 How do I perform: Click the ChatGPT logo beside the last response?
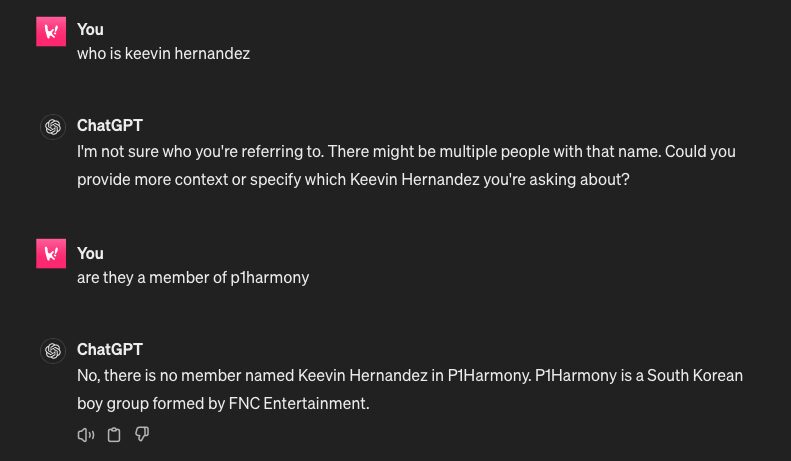(53, 351)
